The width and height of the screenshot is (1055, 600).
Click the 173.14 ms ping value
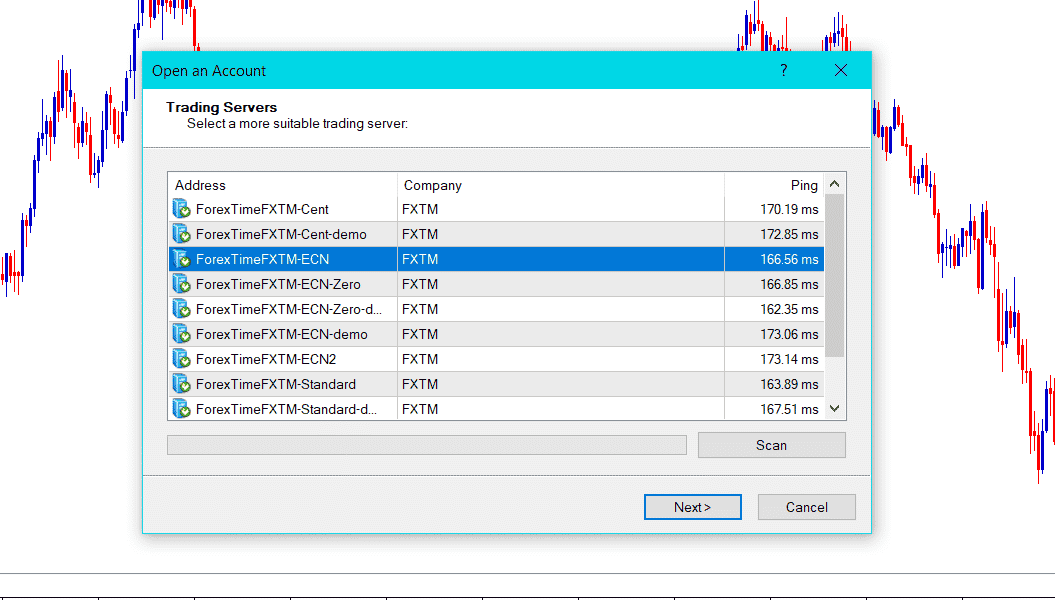(789, 359)
